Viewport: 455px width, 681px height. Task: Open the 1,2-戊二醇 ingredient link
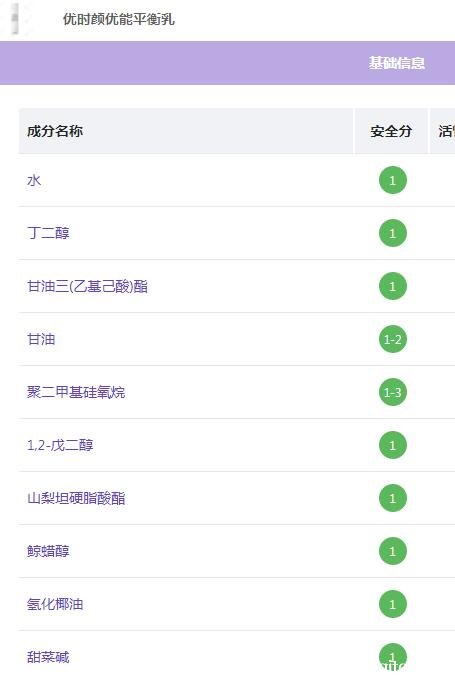point(60,445)
